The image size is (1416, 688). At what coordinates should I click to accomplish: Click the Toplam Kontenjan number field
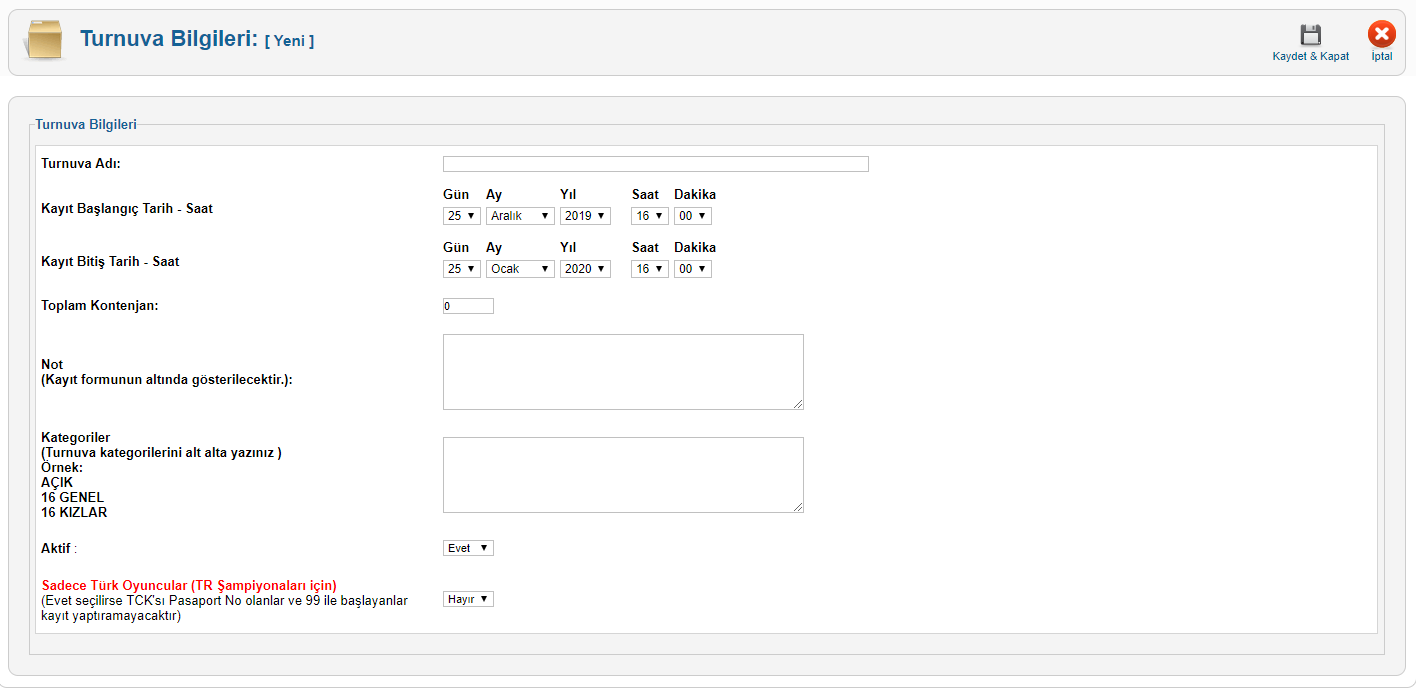pos(468,306)
